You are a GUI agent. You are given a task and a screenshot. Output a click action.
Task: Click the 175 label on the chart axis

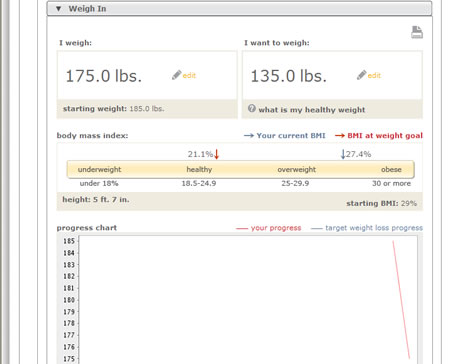pyautogui.click(x=69, y=359)
